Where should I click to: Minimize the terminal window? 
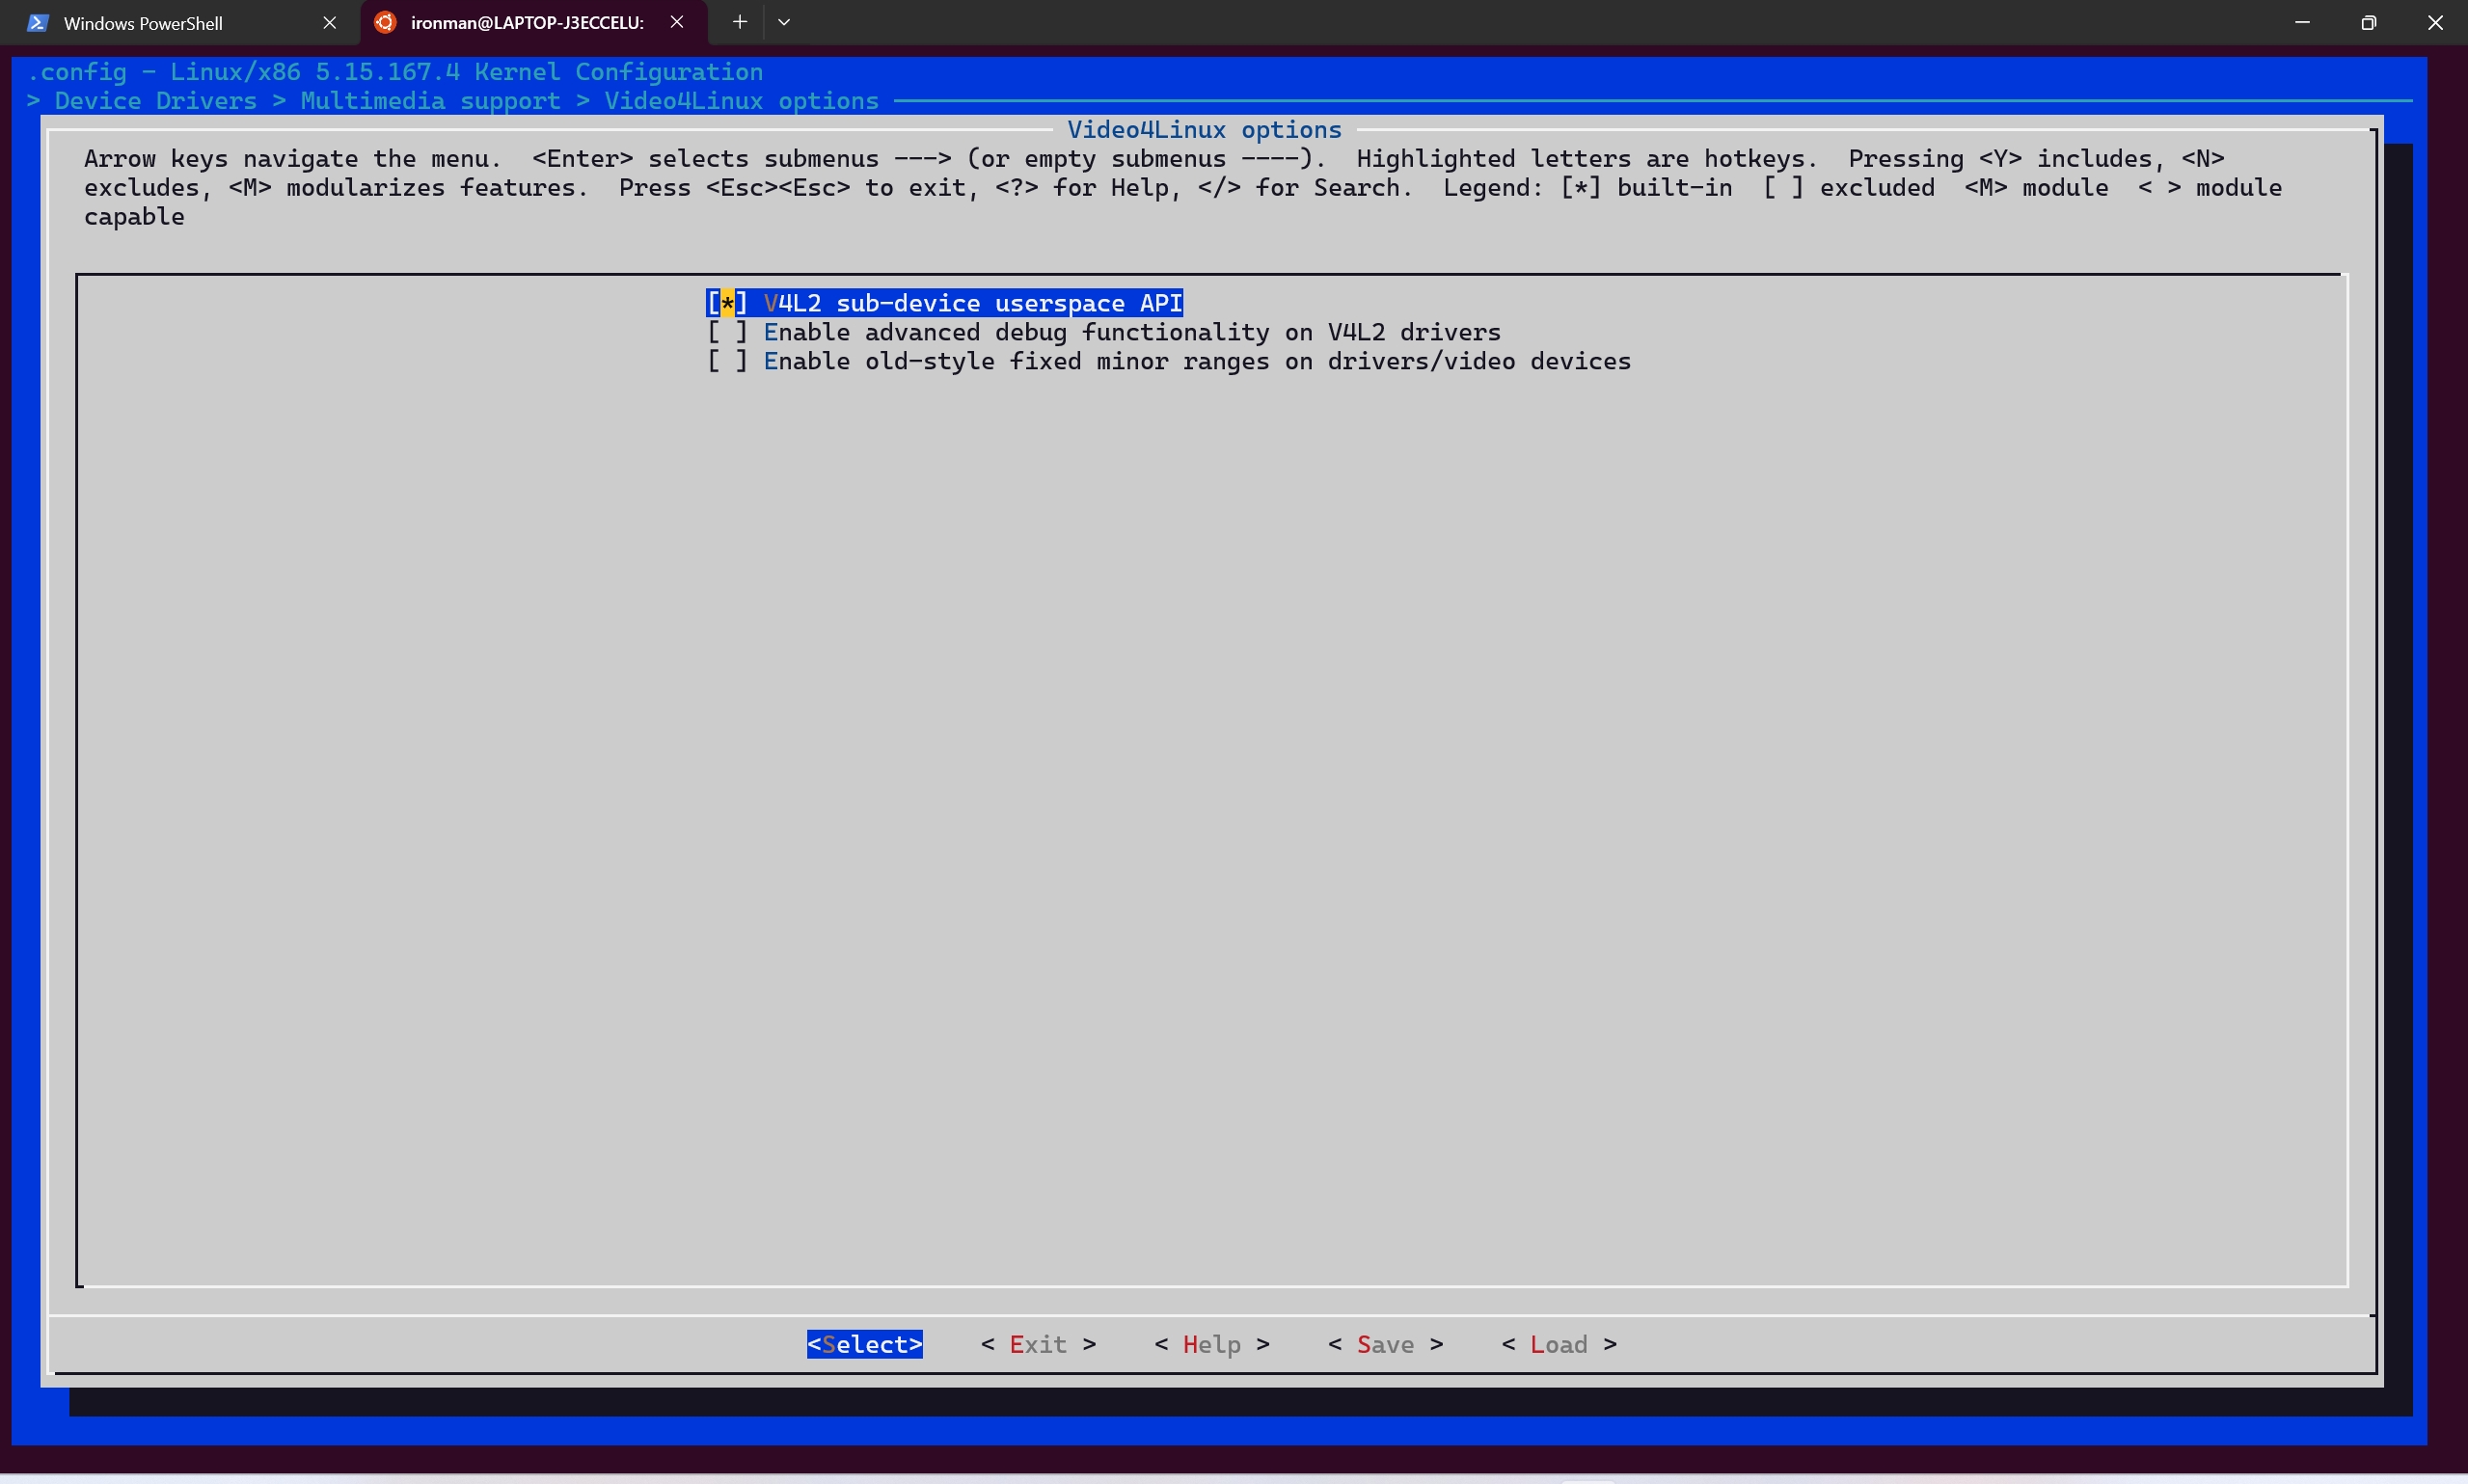tap(2302, 22)
